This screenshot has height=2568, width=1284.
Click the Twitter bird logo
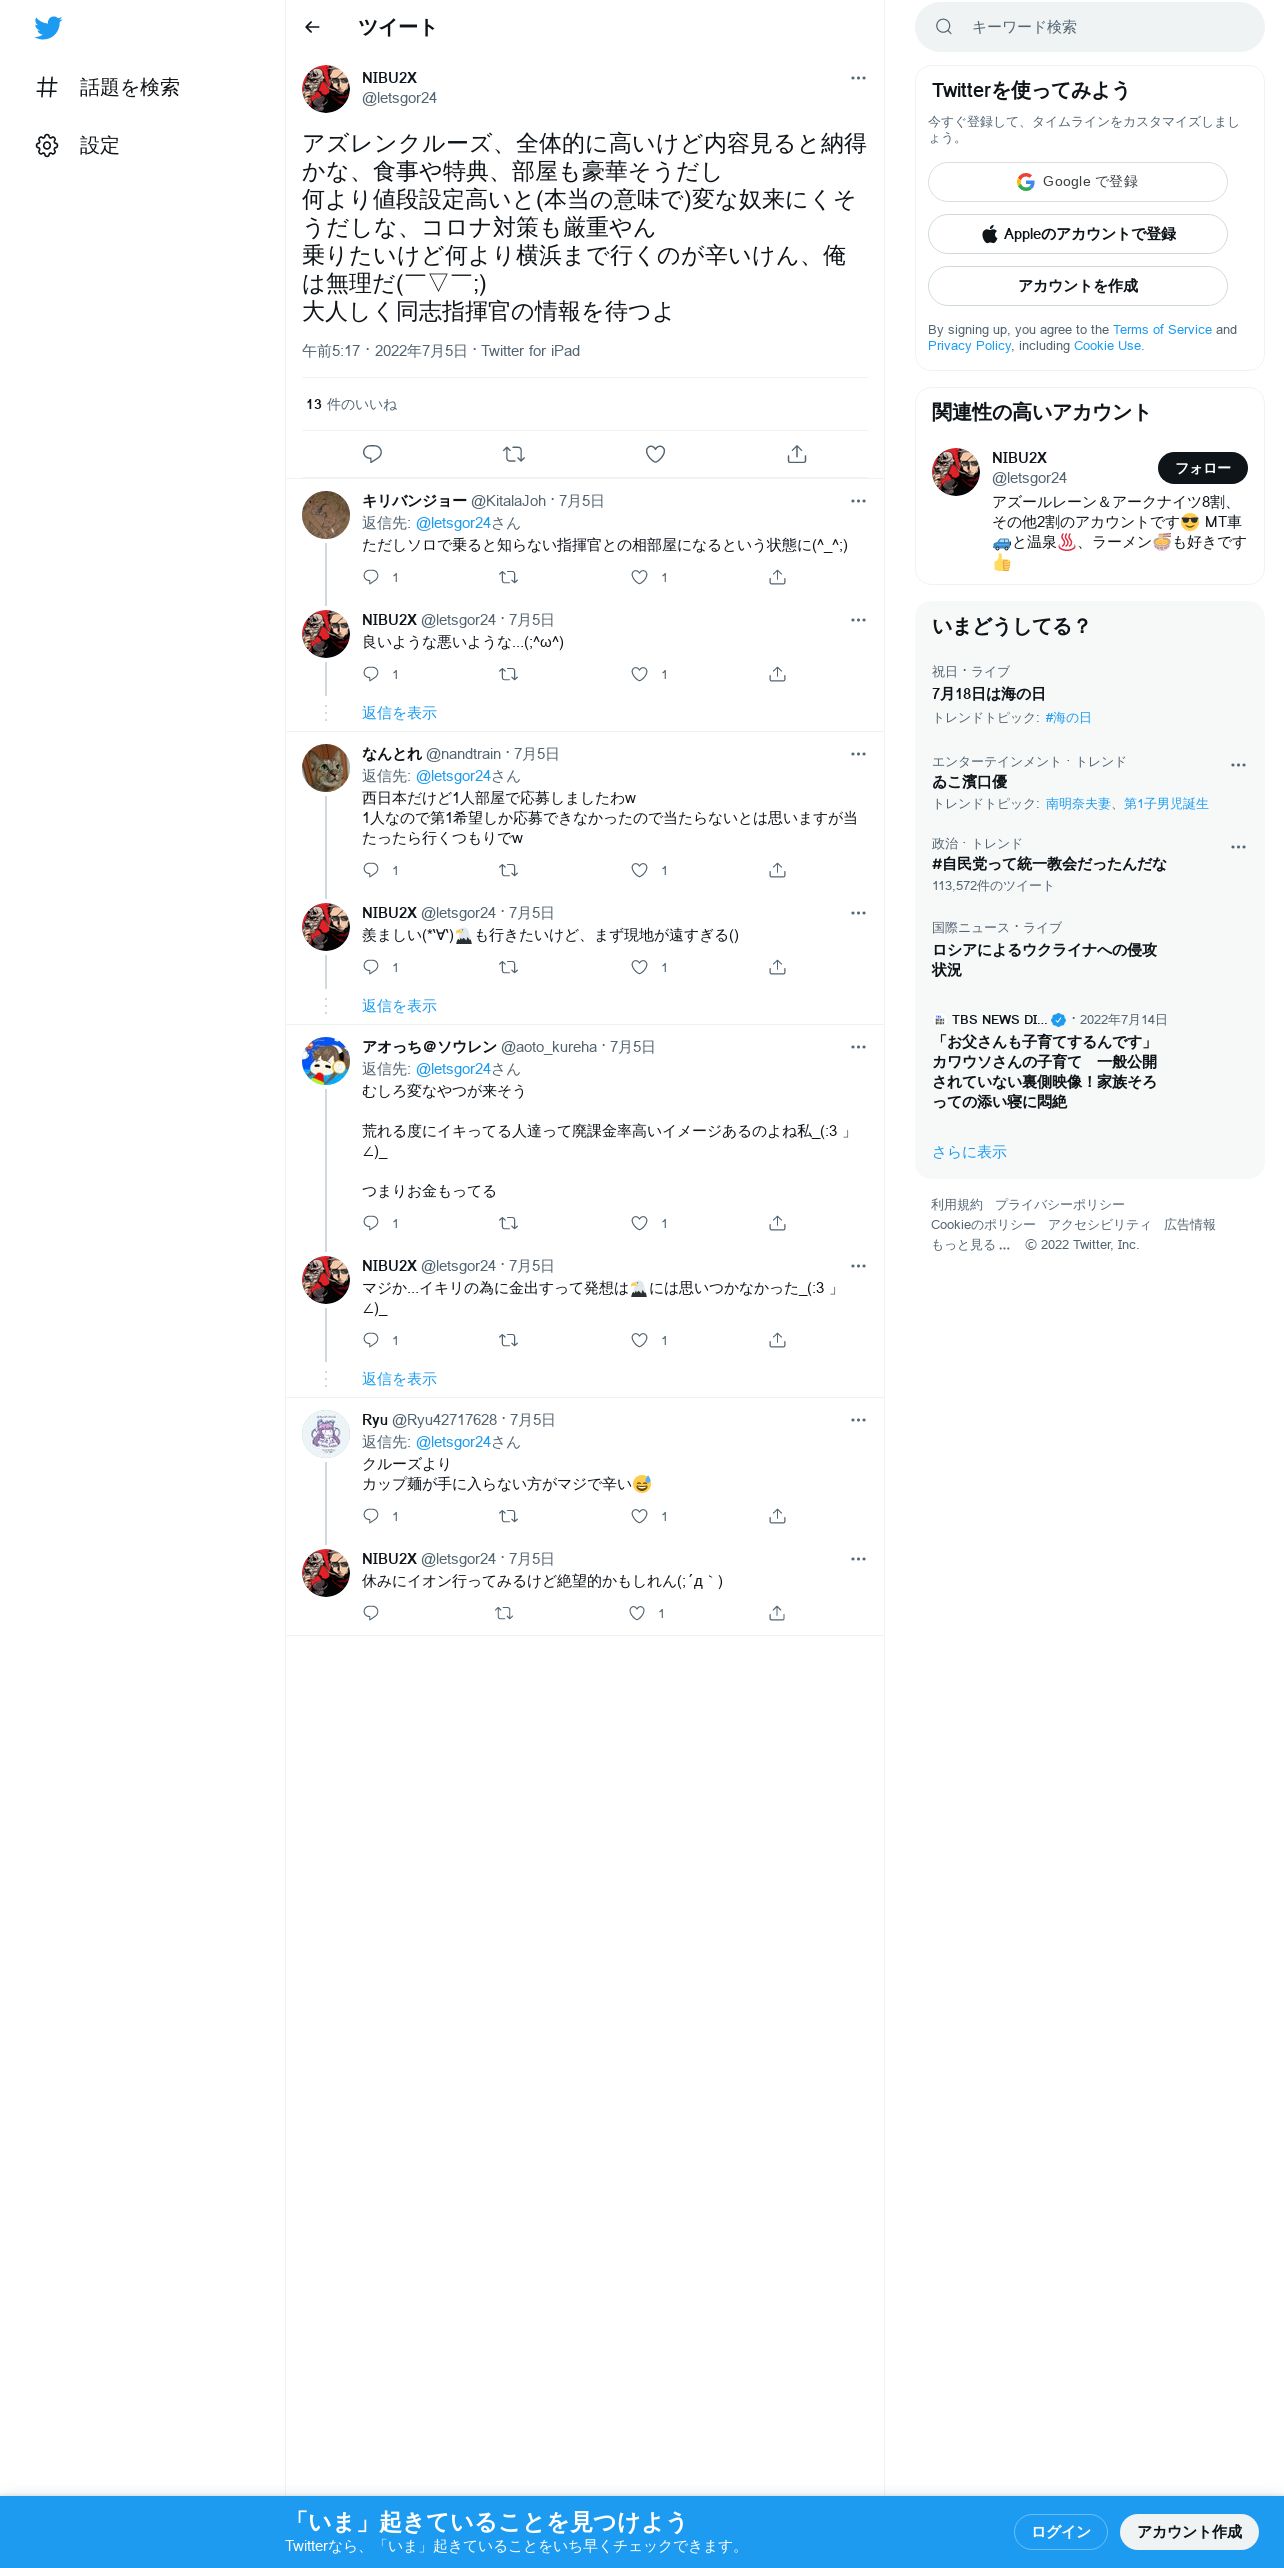(x=48, y=28)
